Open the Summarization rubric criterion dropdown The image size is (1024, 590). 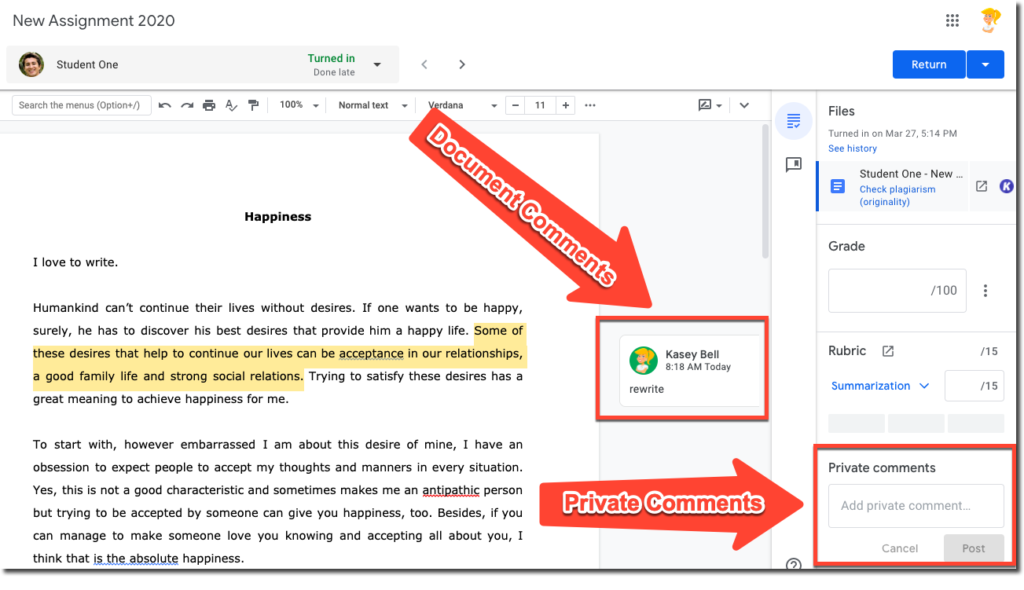[880, 385]
